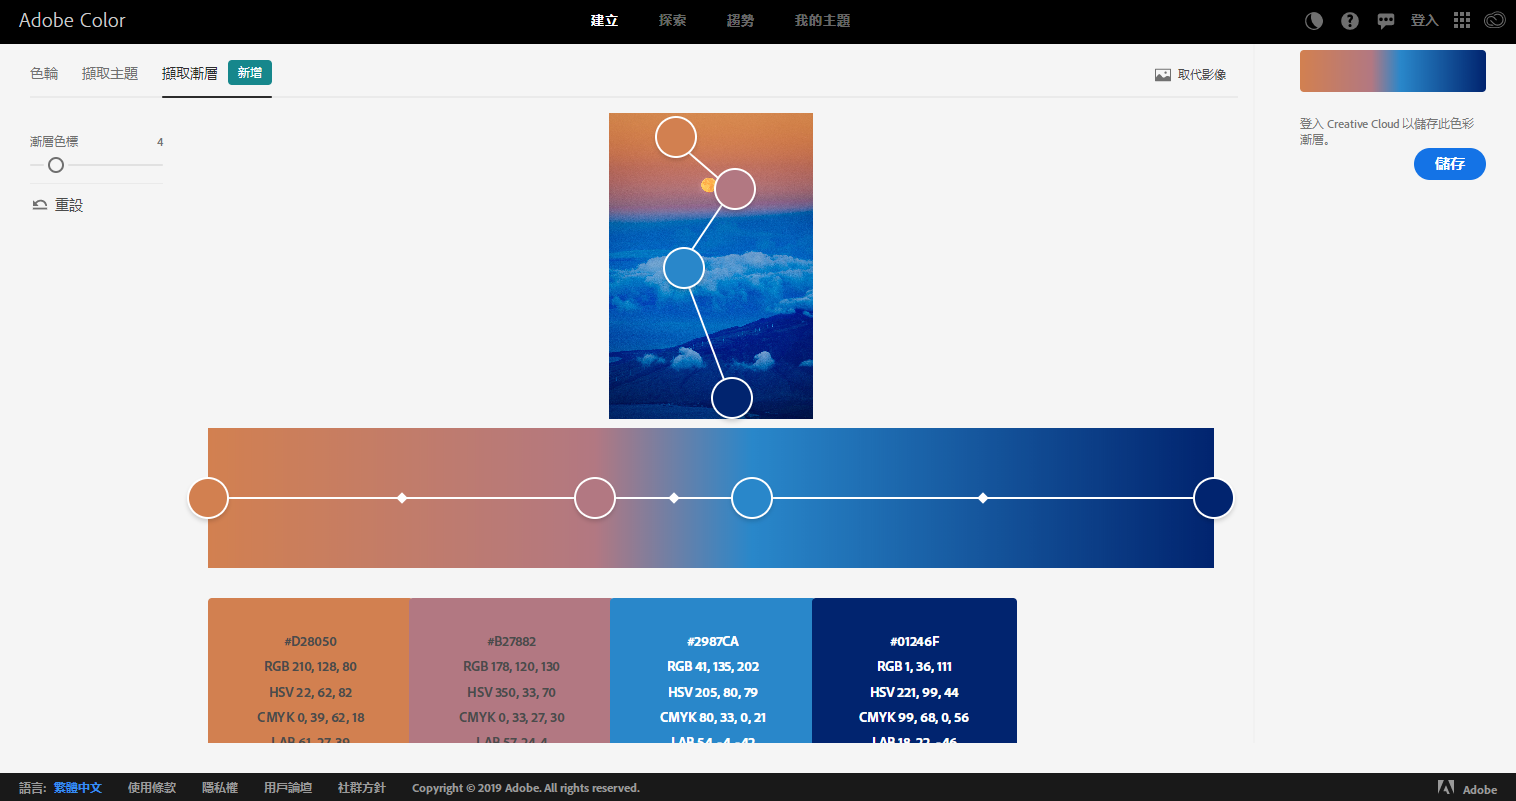
Task: Select the orange color picker on image
Action: click(x=676, y=137)
